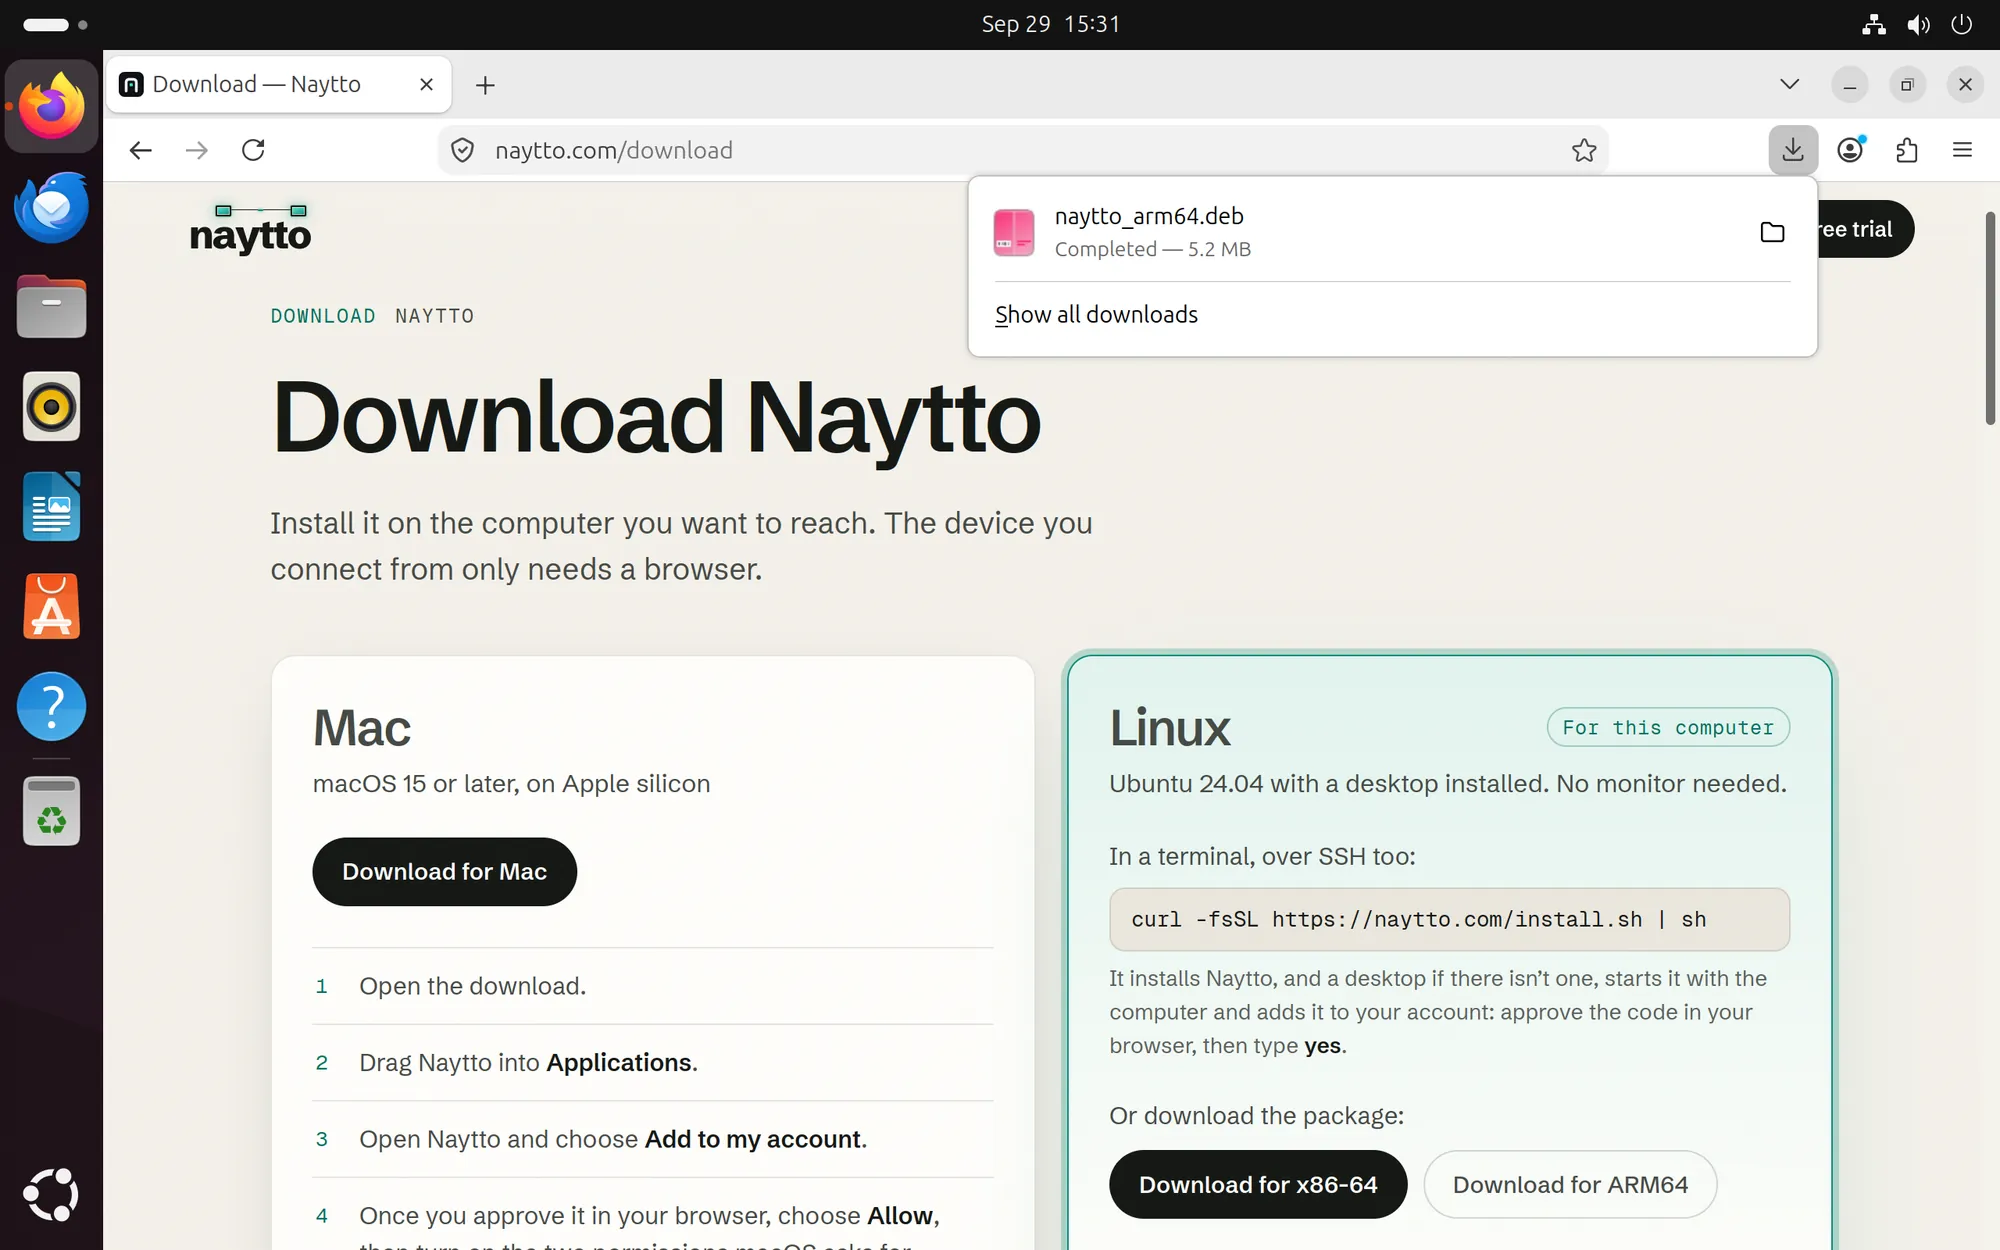Click Download for ARM64 button
The width and height of the screenshot is (2000, 1250).
point(1570,1185)
